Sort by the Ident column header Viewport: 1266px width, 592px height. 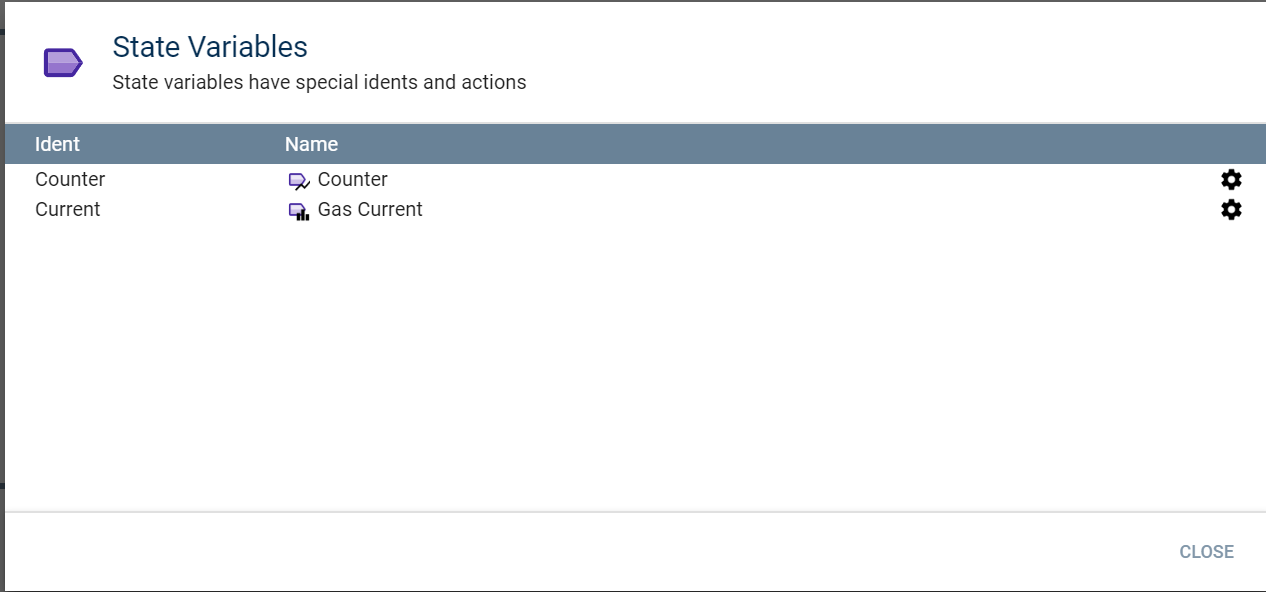[57, 144]
